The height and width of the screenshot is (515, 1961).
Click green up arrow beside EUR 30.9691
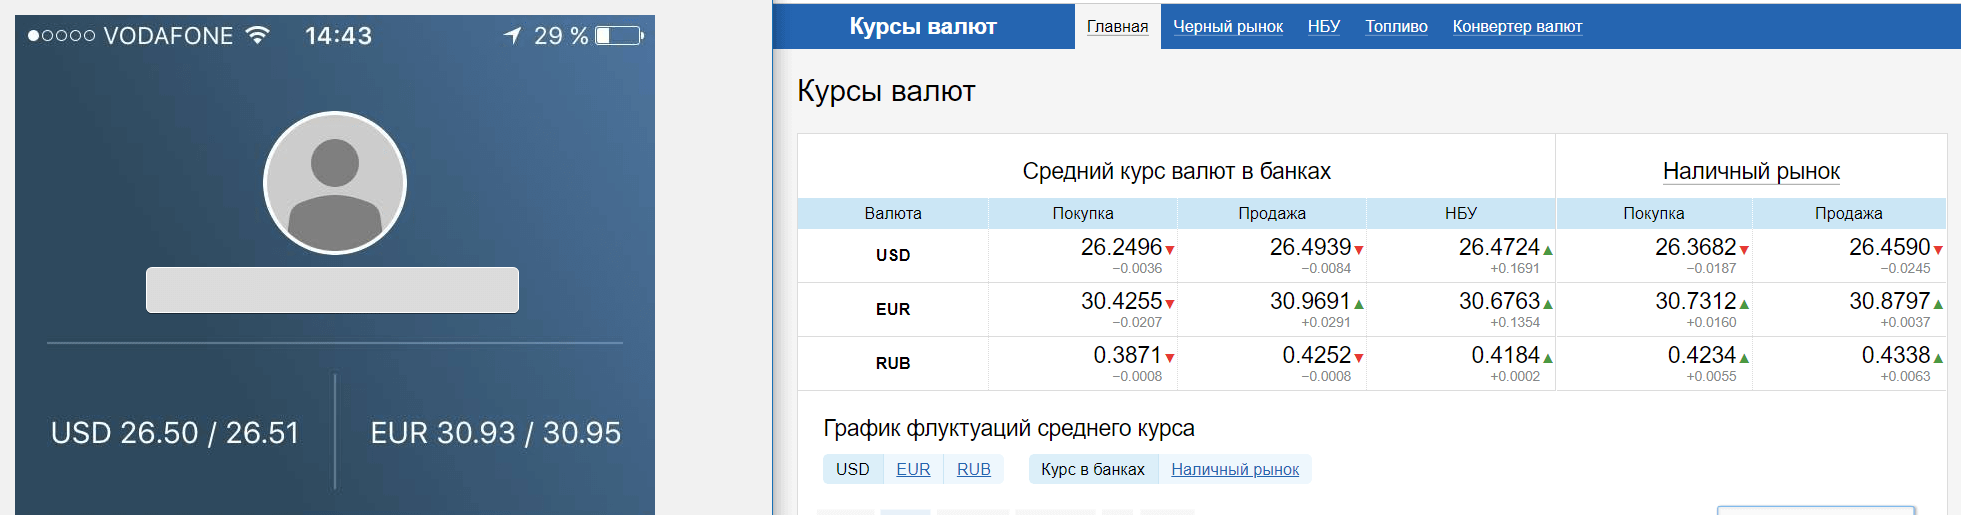pyautogui.click(x=1359, y=304)
